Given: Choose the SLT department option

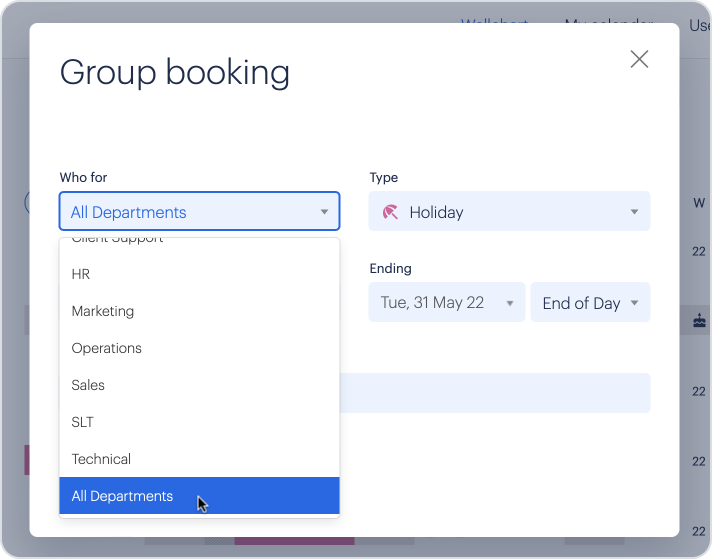Looking at the screenshot, I should pyautogui.click(x=83, y=422).
